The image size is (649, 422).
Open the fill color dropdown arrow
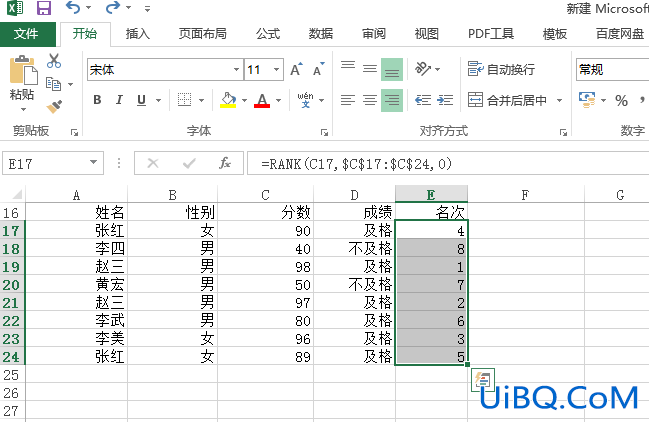244,100
